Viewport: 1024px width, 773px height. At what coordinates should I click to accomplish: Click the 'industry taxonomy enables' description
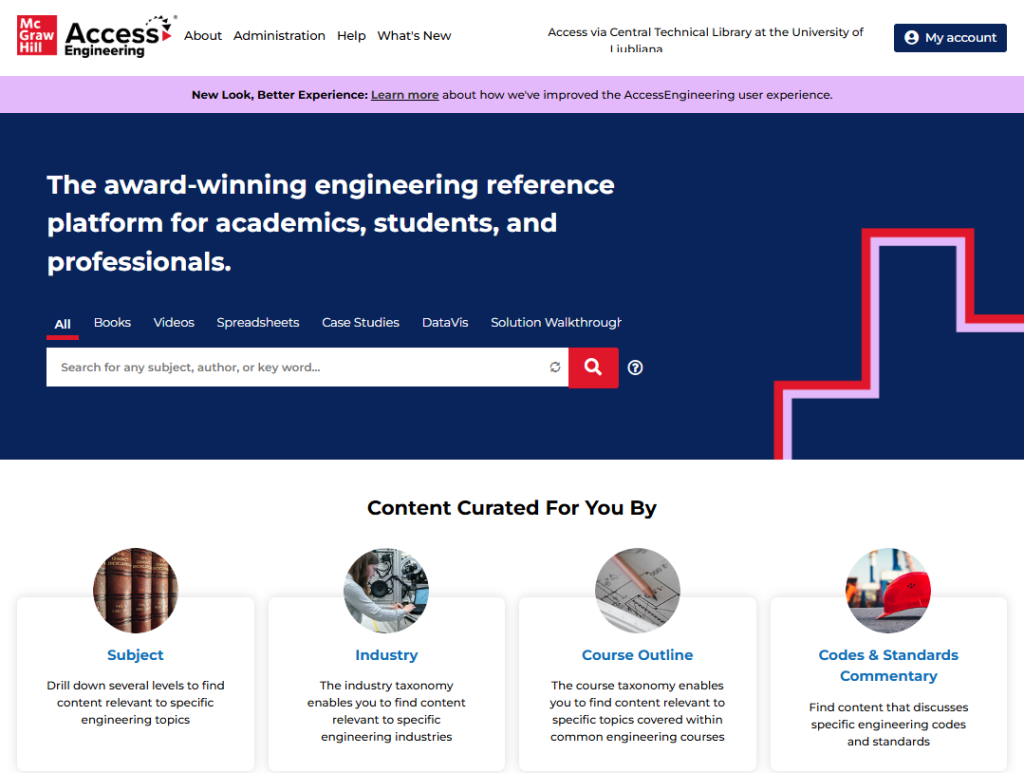pos(387,711)
